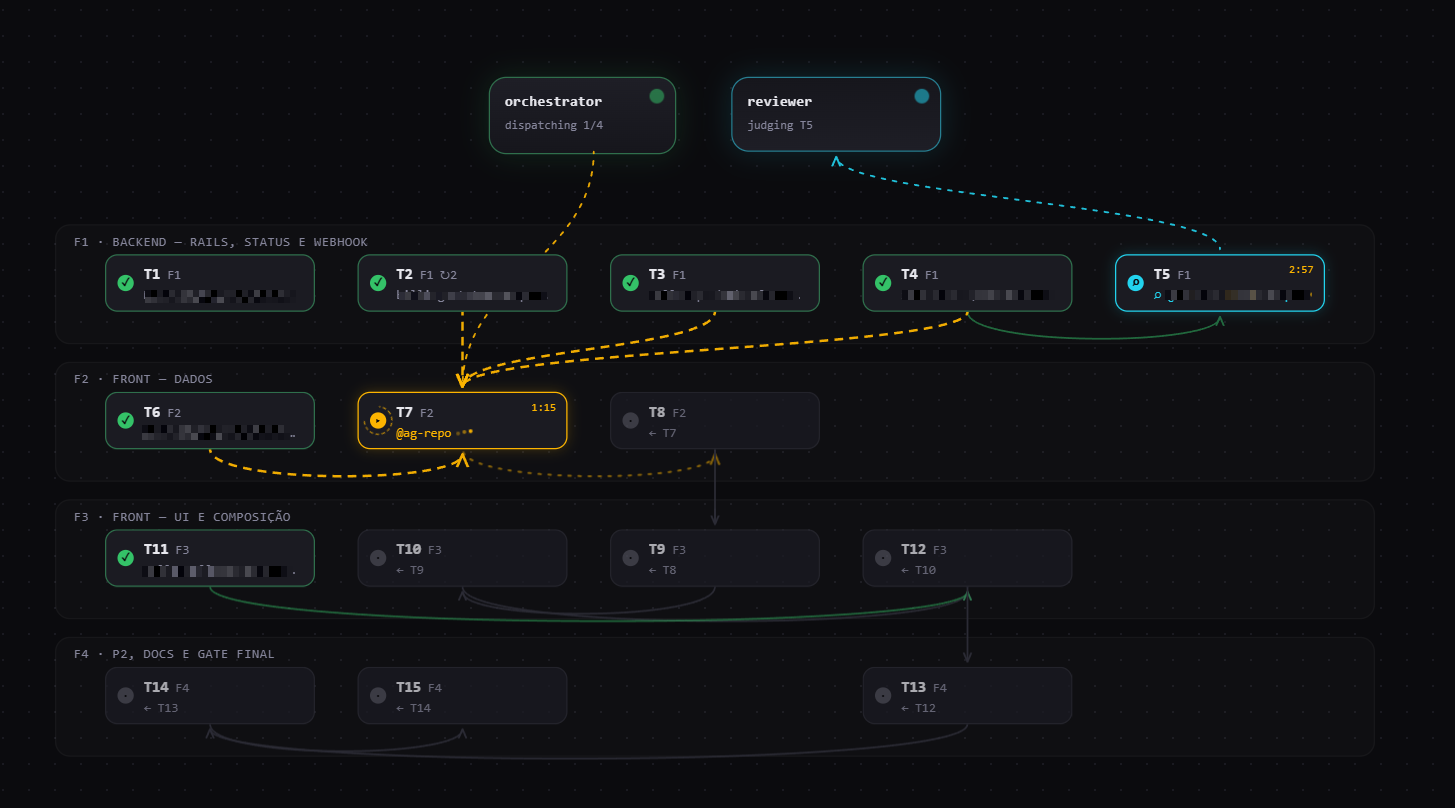Click the green checkmark icon on T3

630,283
